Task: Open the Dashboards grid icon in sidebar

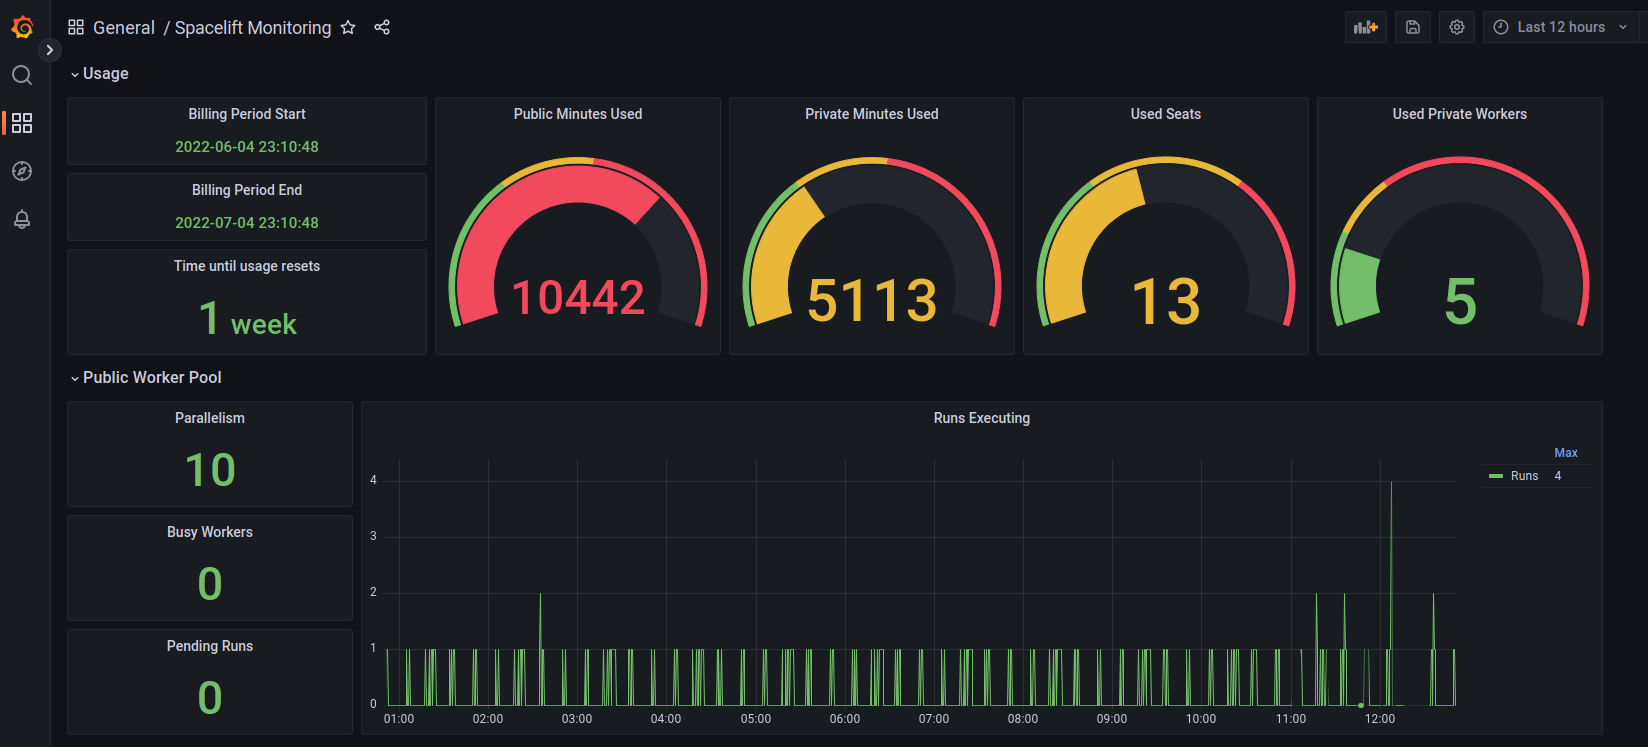Action: pyautogui.click(x=22, y=123)
